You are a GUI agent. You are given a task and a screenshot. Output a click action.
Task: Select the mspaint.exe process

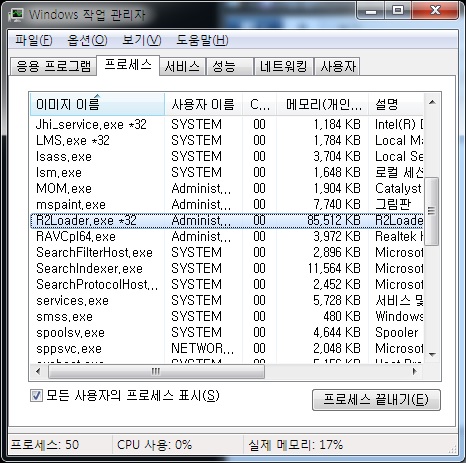[x=227, y=204]
